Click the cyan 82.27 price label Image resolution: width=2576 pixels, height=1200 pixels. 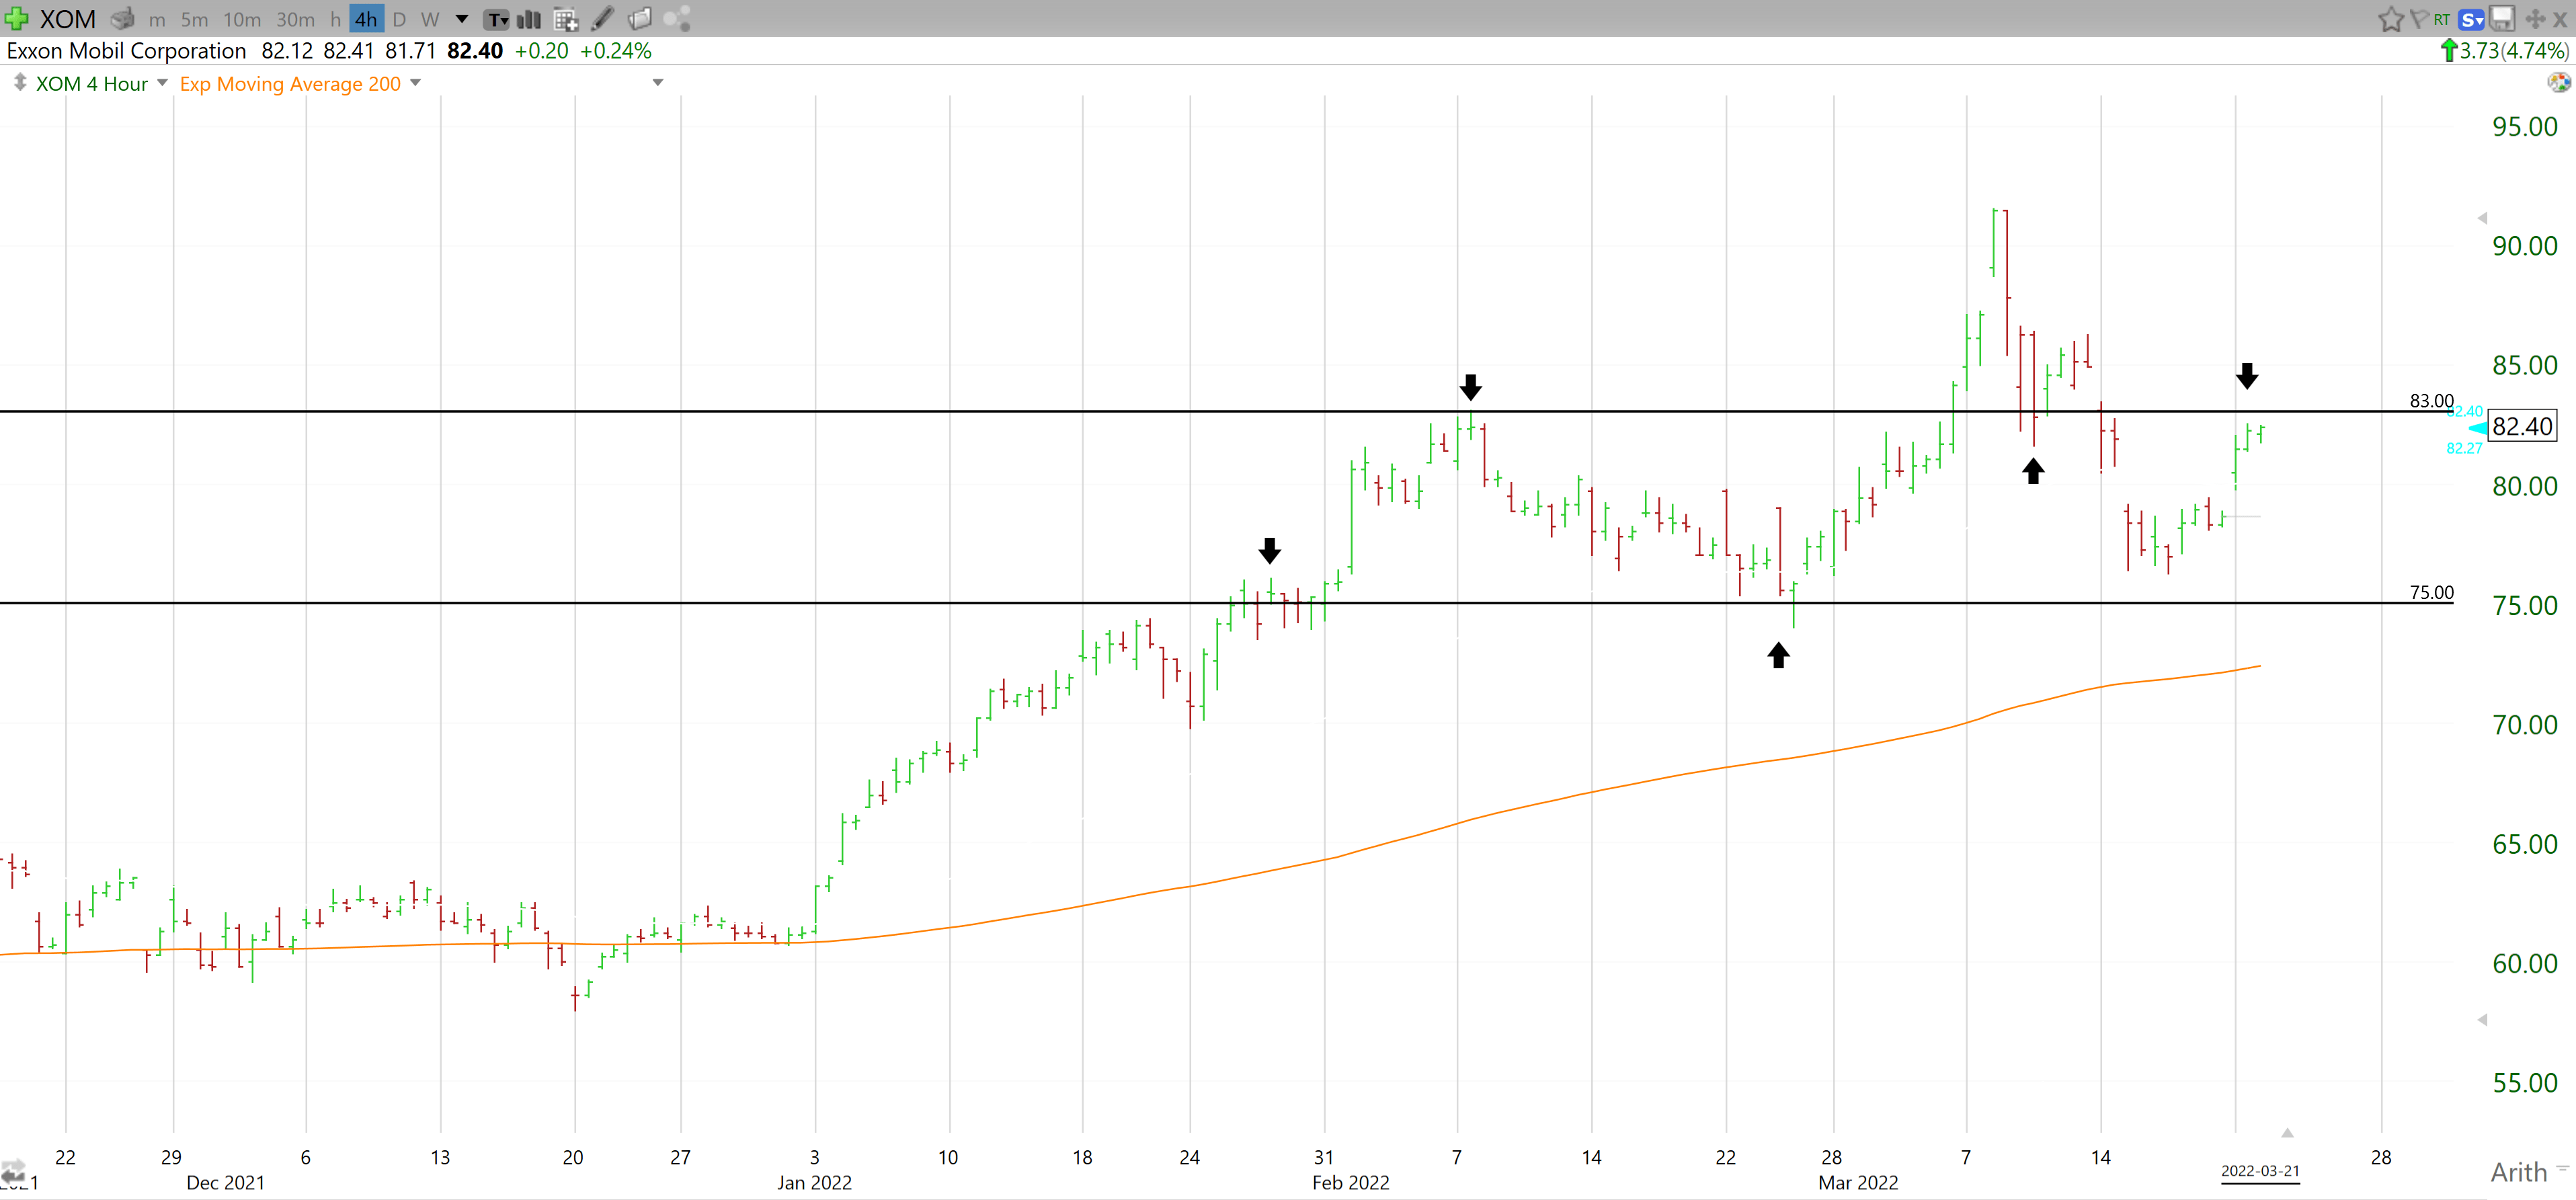tap(2464, 448)
